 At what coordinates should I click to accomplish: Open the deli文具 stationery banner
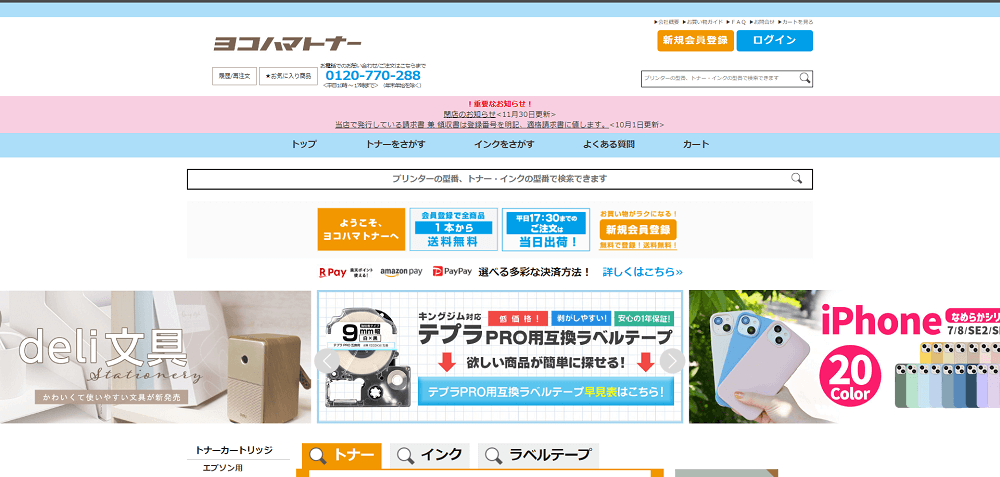(x=155, y=356)
